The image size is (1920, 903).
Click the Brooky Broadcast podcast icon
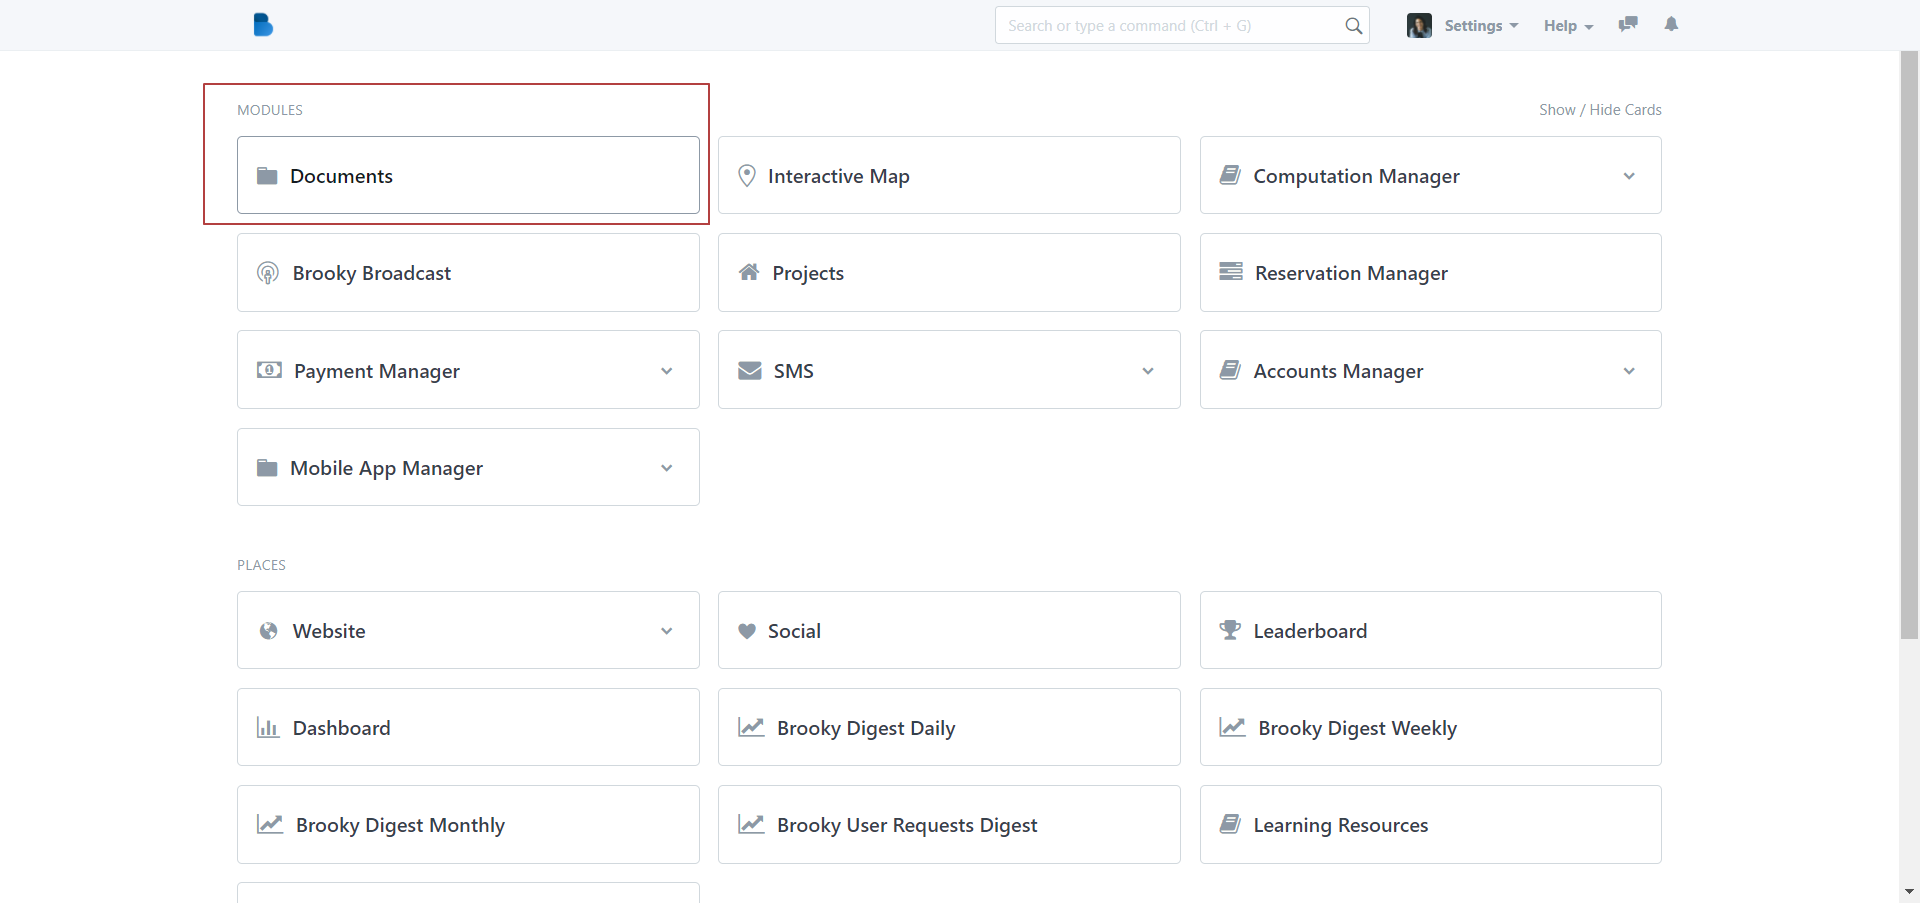[268, 273]
